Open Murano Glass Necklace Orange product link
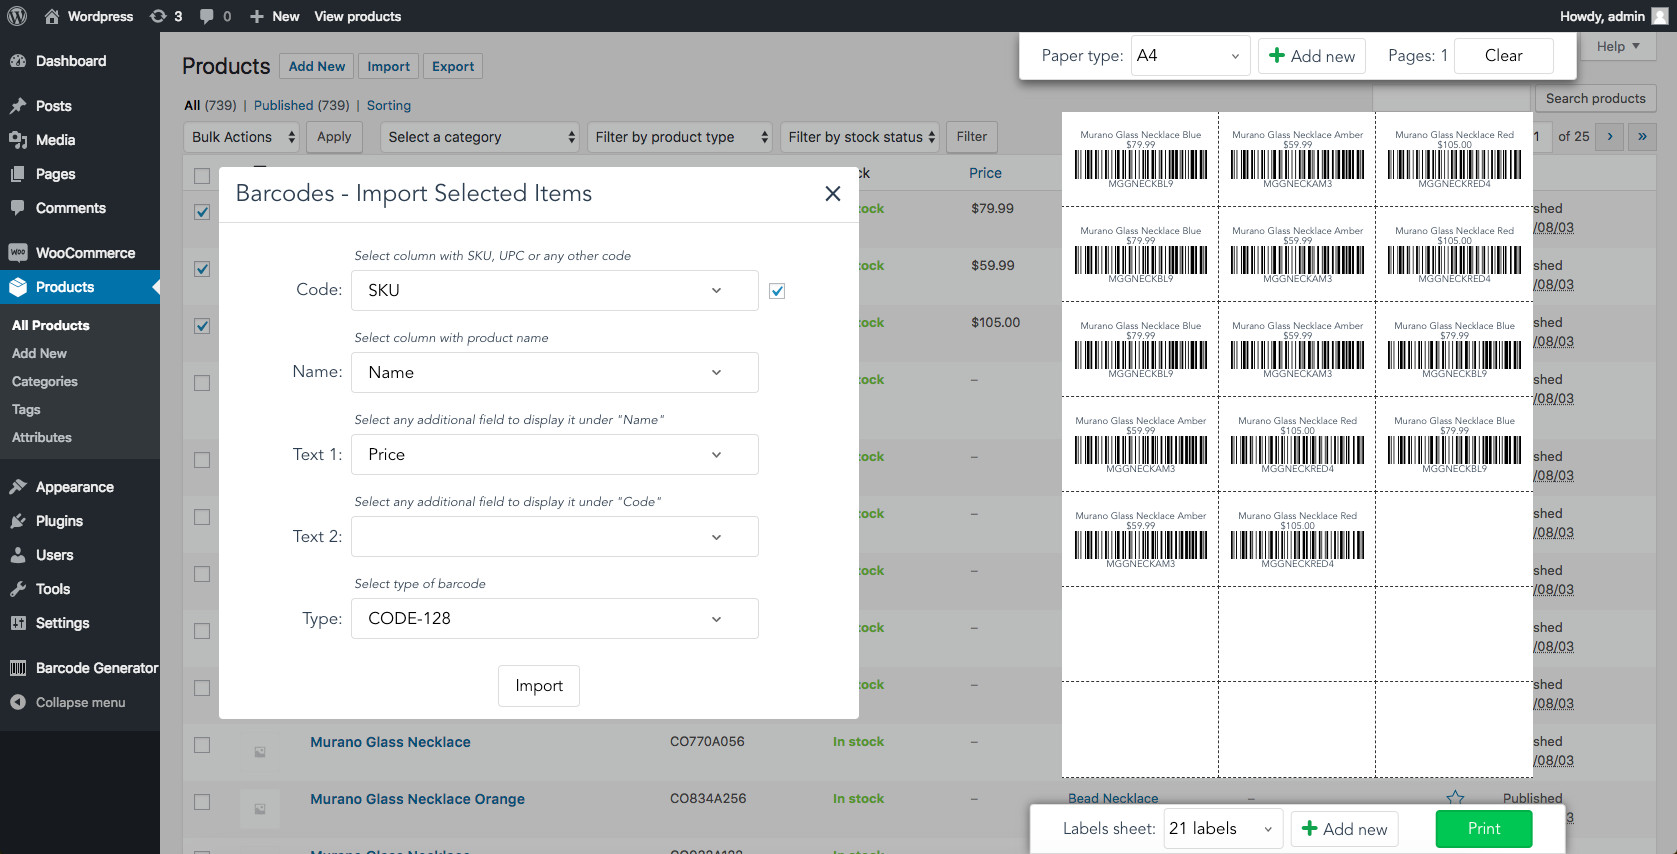Viewport: 1677px width, 854px height. tap(417, 799)
